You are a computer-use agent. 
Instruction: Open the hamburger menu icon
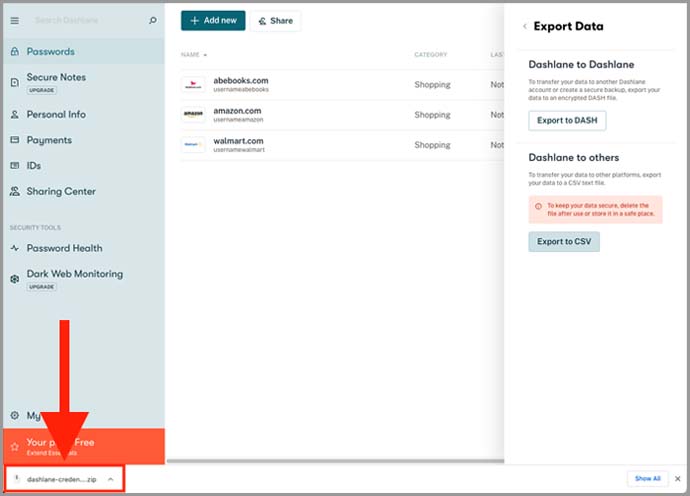click(15, 21)
